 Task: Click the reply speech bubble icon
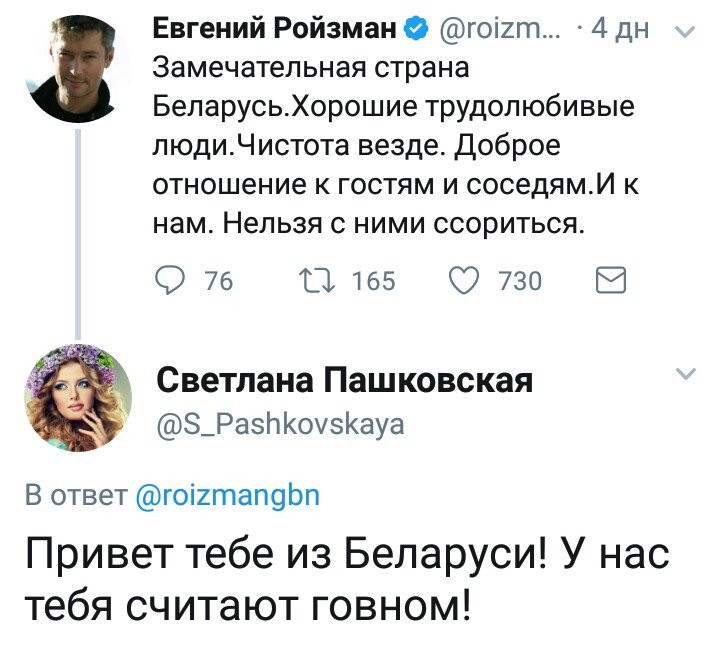(171, 281)
